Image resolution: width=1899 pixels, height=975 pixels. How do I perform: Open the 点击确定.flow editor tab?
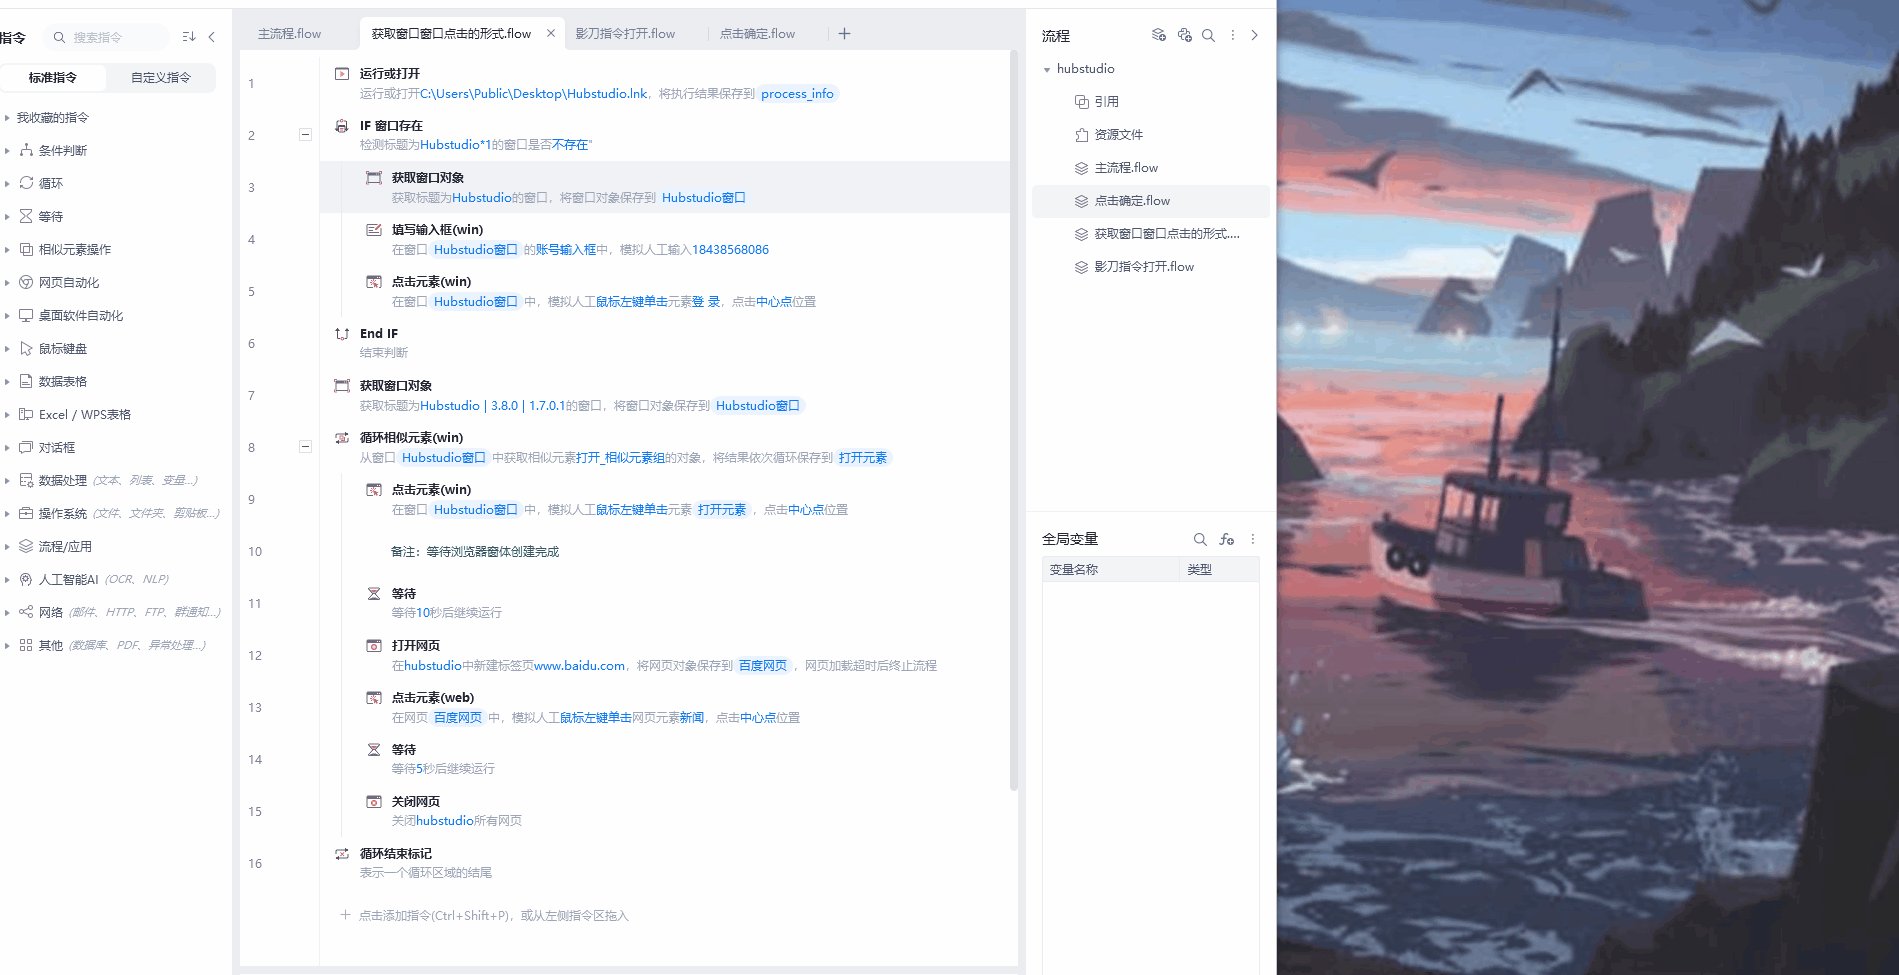tap(758, 34)
